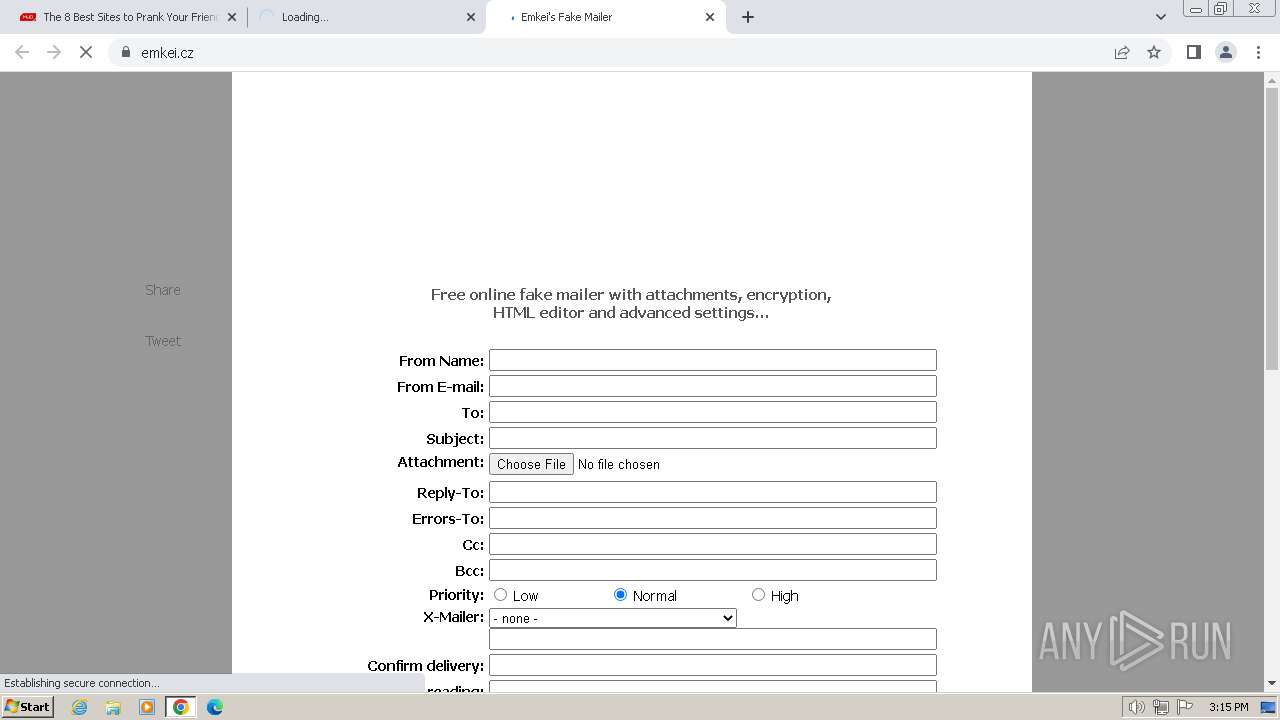This screenshot has height=720, width=1280.
Task: Open the browser side panel icon
Action: [x=1193, y=52]
